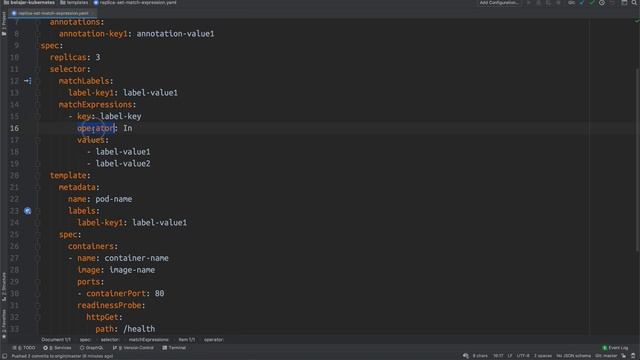The image size is (640, 360).
Task: Collapse fold marker on line 15 key
Action: coord(37,116)
